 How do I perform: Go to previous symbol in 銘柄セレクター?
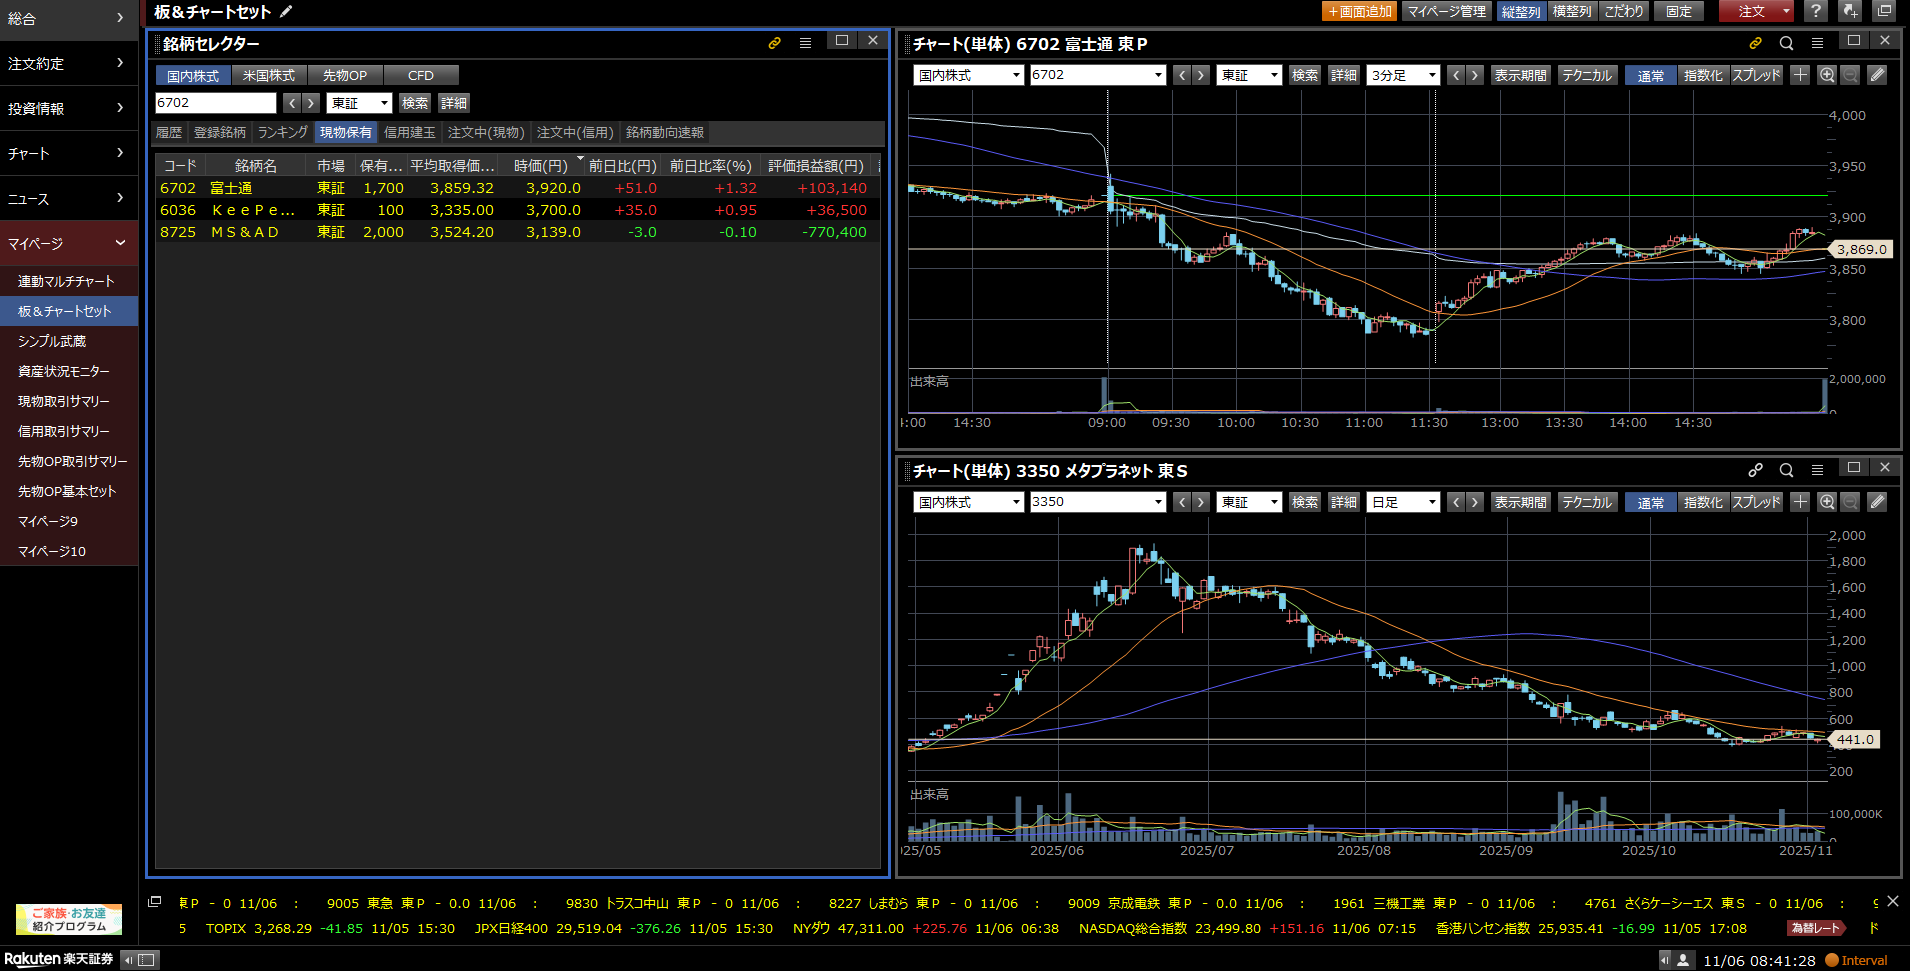coord(291,103)
